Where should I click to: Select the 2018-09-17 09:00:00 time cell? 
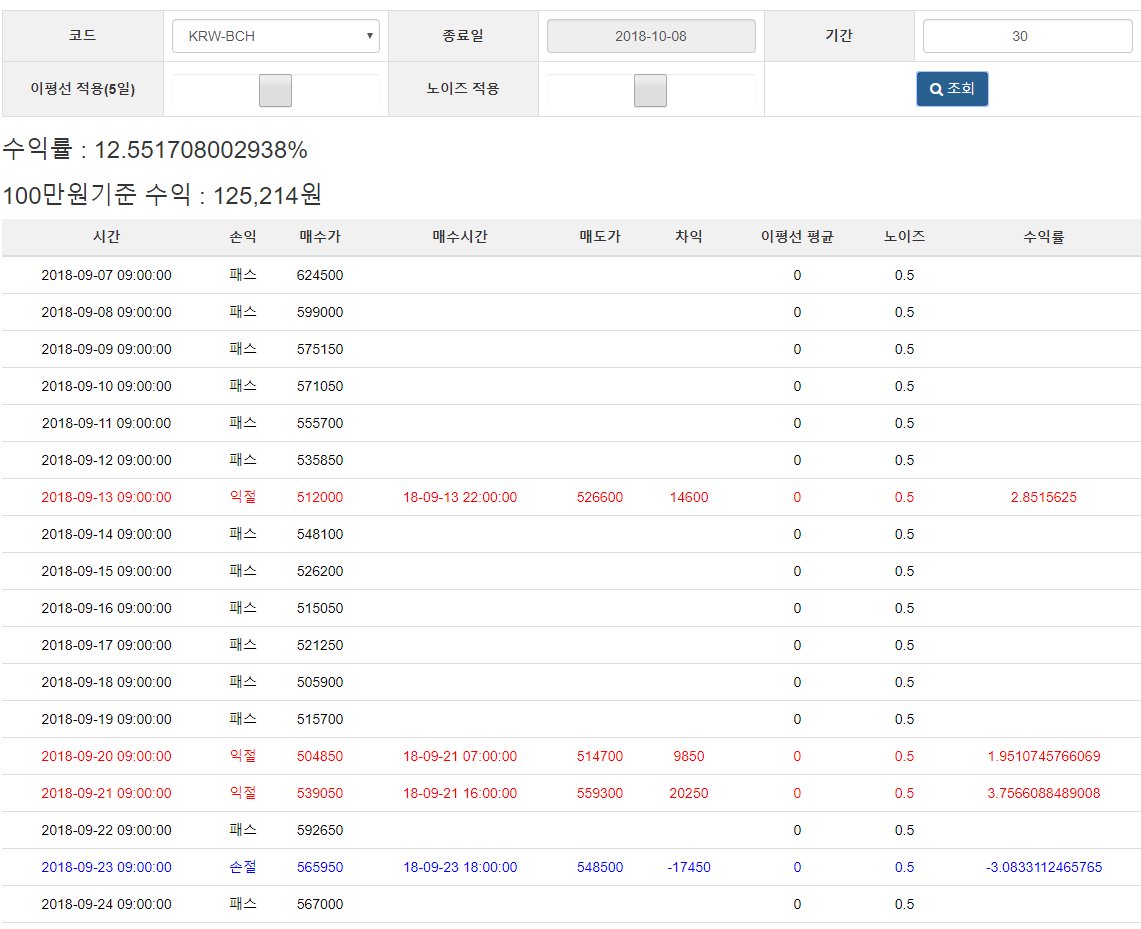[106, 645]
